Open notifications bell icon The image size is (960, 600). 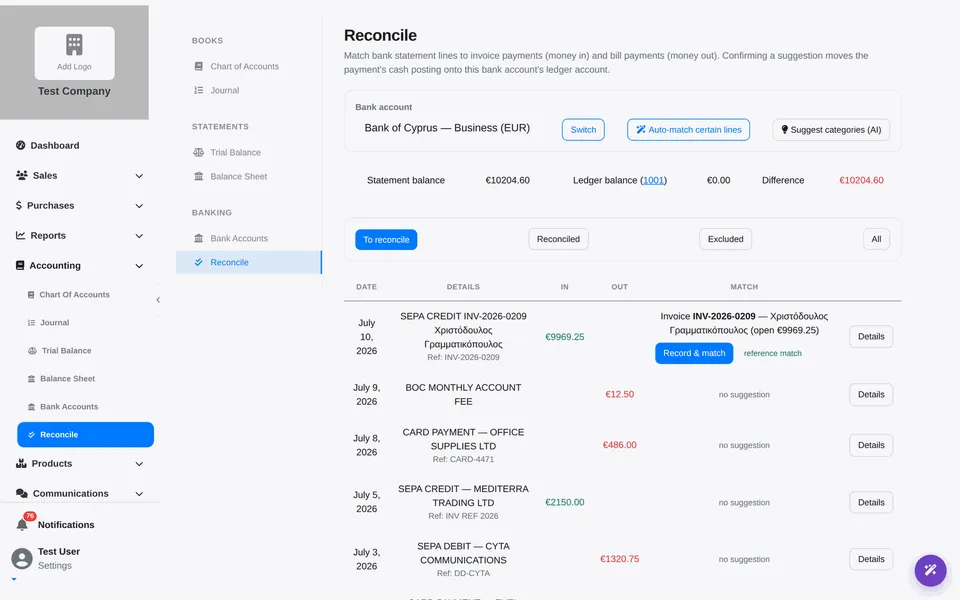coord(22,524)
